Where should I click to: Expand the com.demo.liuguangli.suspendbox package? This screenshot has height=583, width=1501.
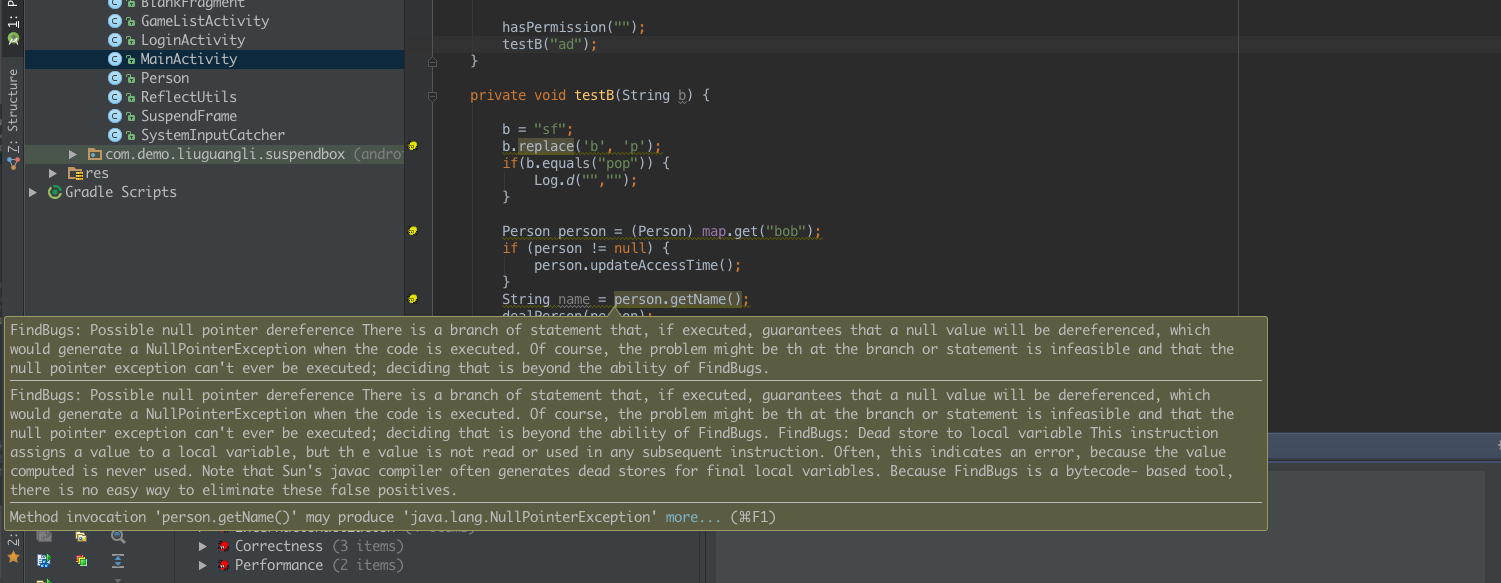(72, 154)
